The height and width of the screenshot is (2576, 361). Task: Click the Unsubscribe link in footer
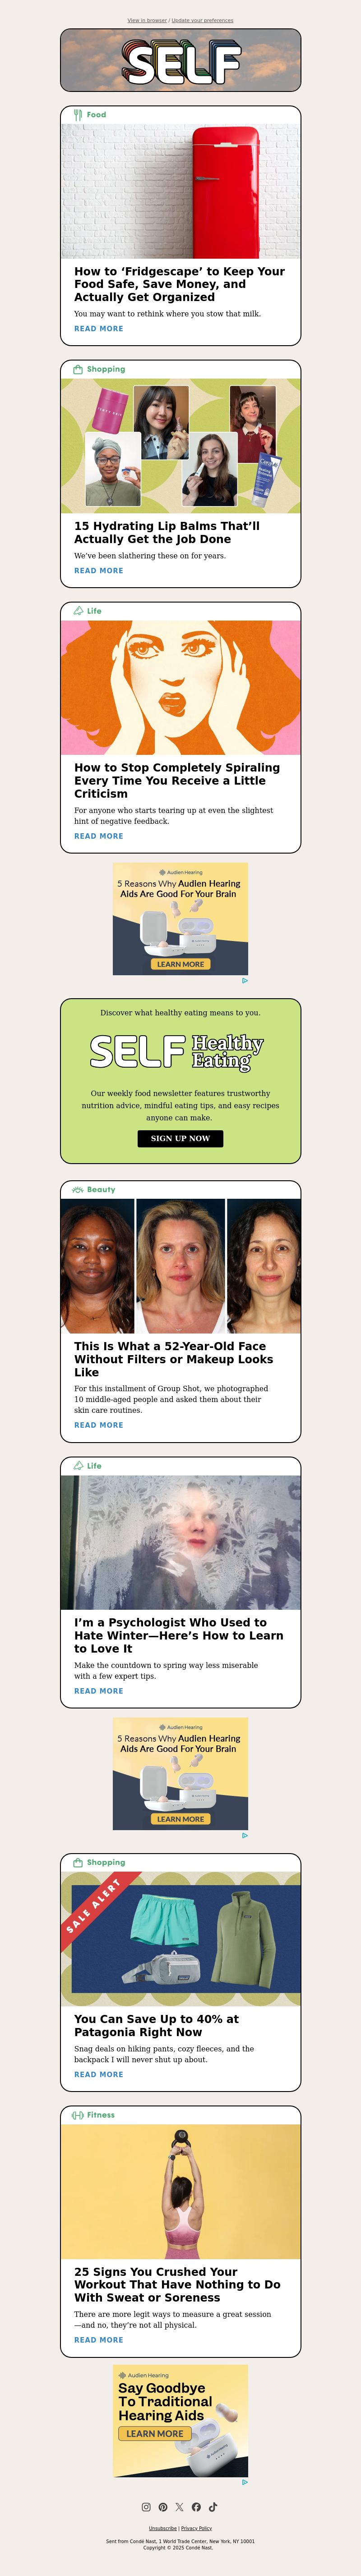pyautogui.click(x=163, y=2528)
